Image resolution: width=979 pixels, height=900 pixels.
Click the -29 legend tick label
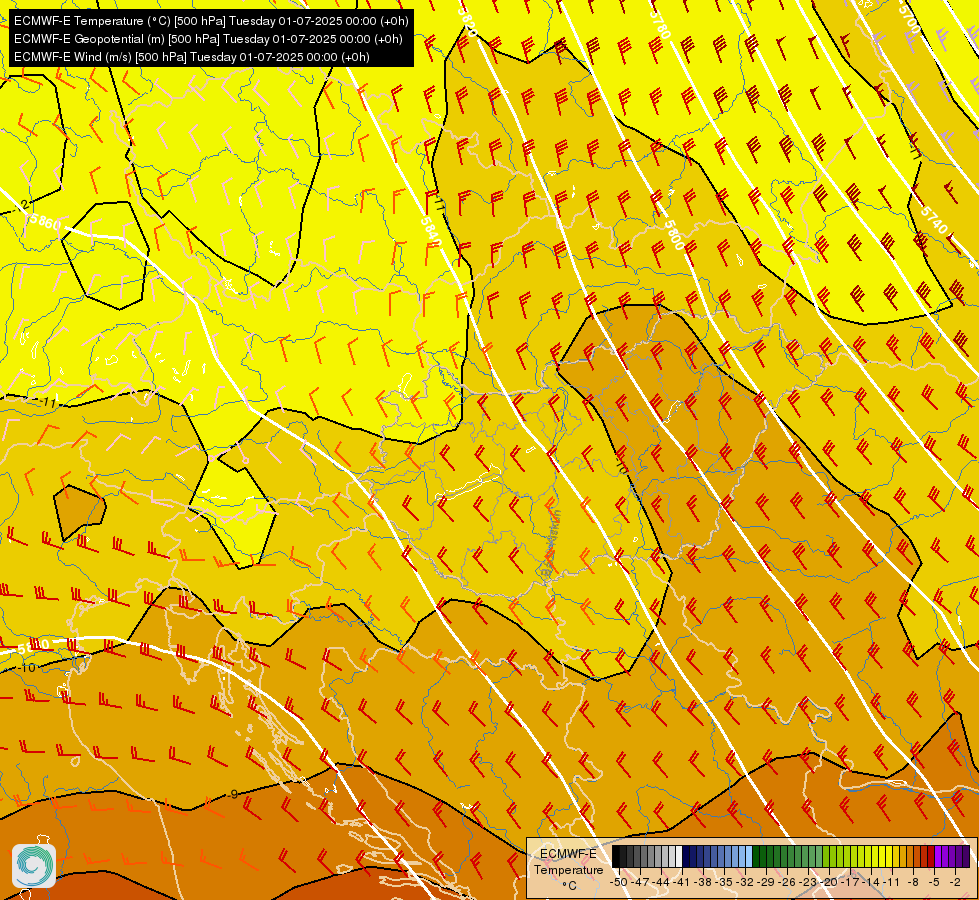tap(766, 882)
